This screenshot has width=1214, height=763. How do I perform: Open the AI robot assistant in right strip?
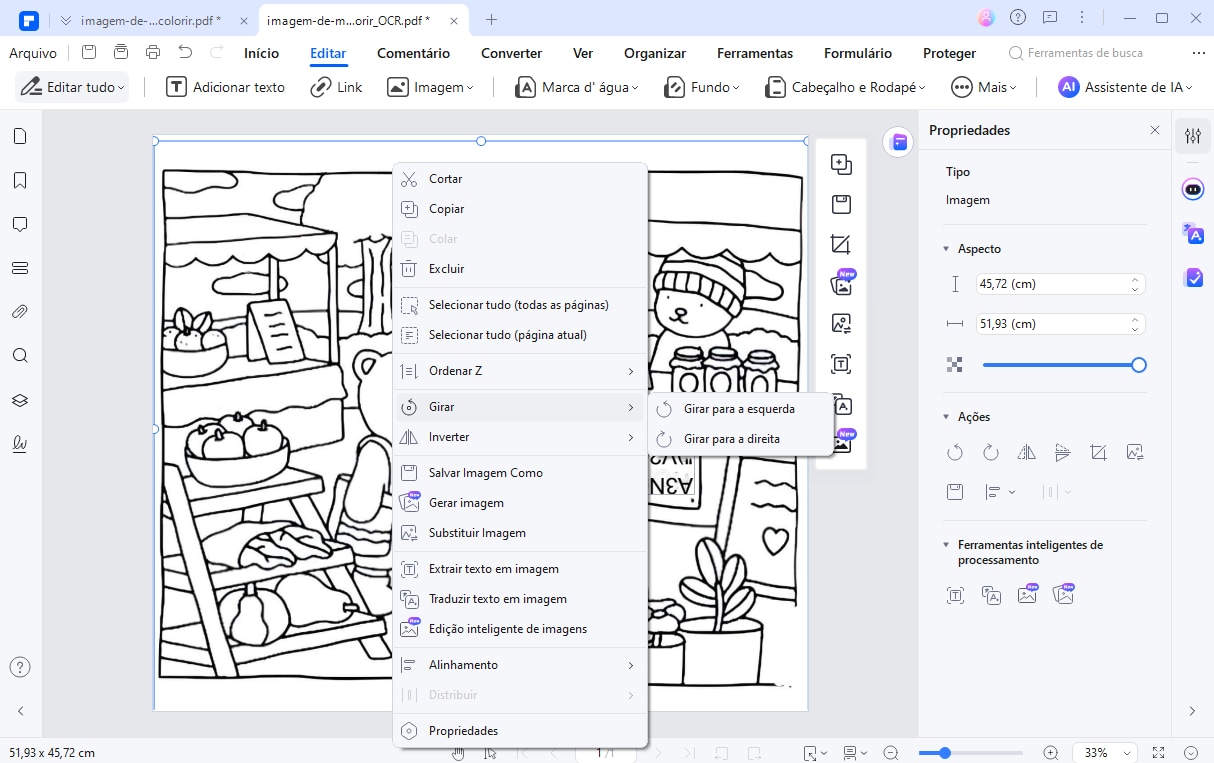point(1193,189)
